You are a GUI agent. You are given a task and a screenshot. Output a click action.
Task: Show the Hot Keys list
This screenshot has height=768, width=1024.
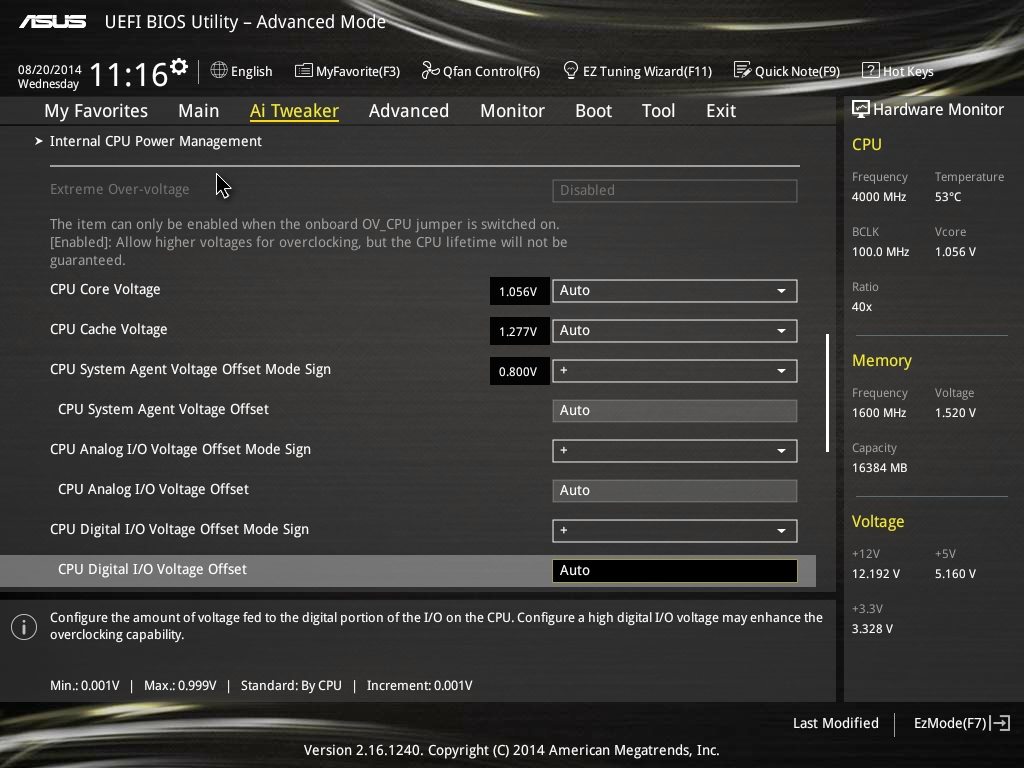tap(898, 71)
